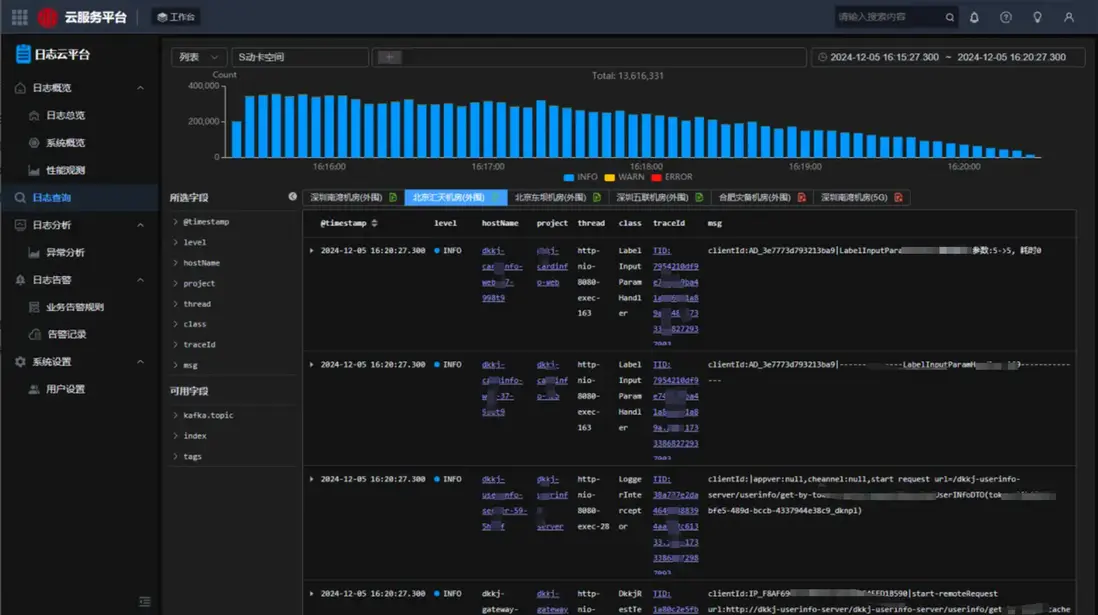The width and height of the screenshot is (1098, 615).
Task: Expand the msg field
Action: tap(175, 365)
